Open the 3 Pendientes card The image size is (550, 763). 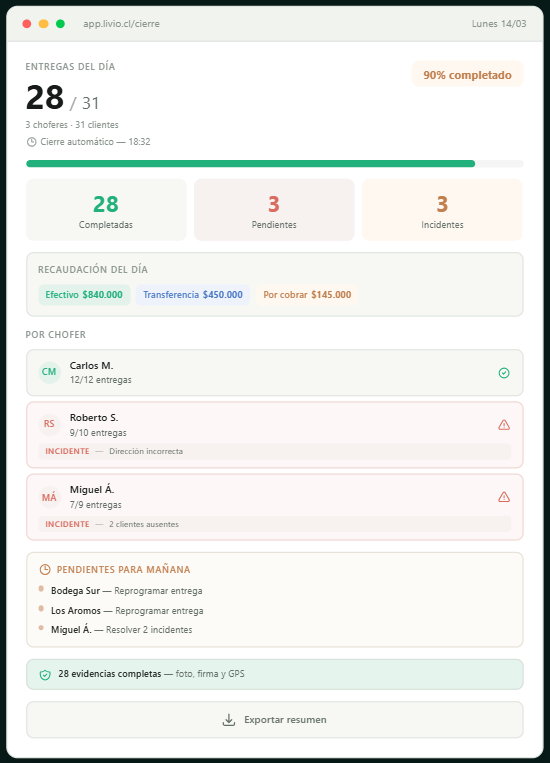274,210
